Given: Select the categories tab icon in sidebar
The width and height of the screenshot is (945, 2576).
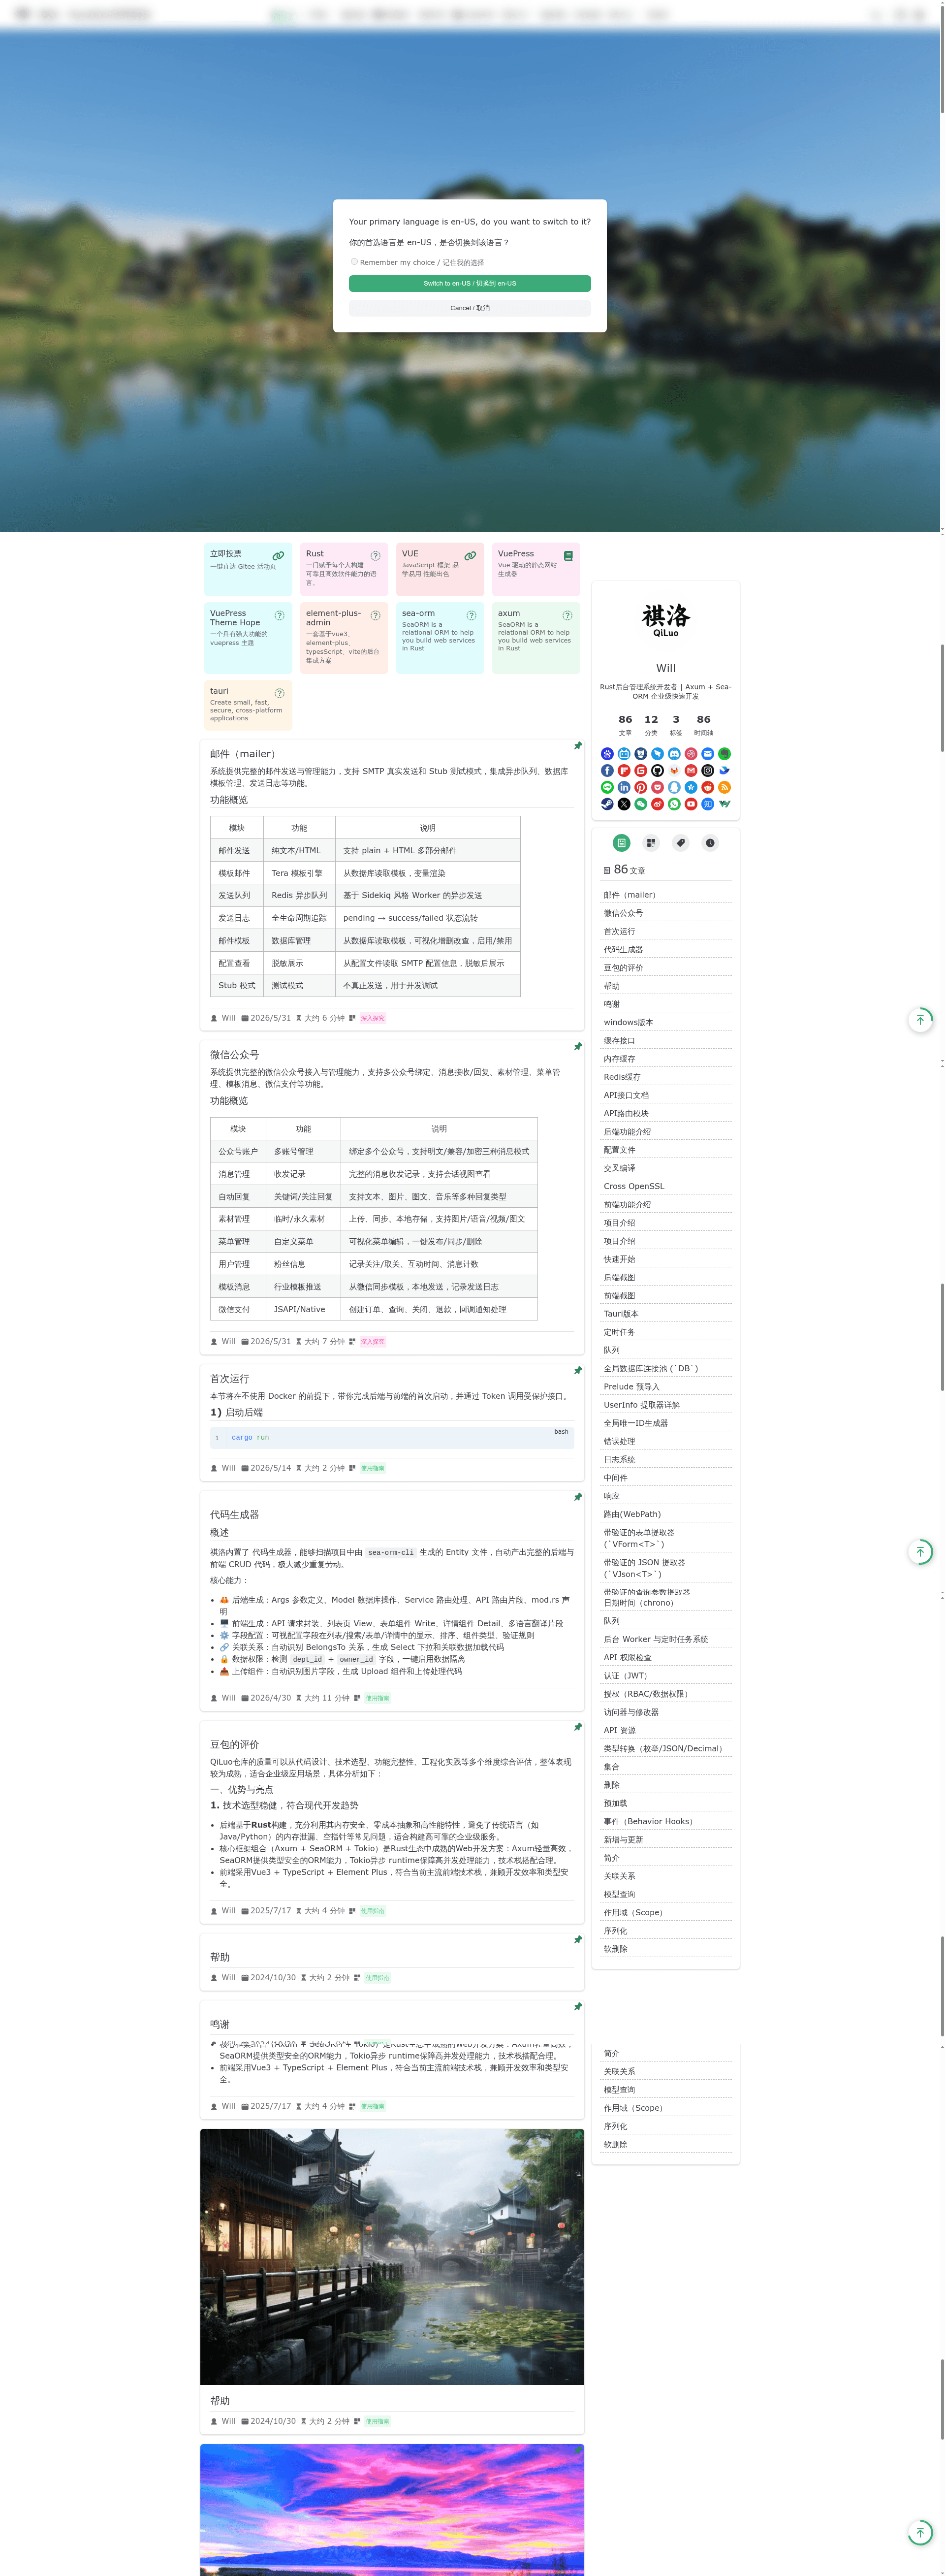Looking at the screenshot, I should (651, 843).
